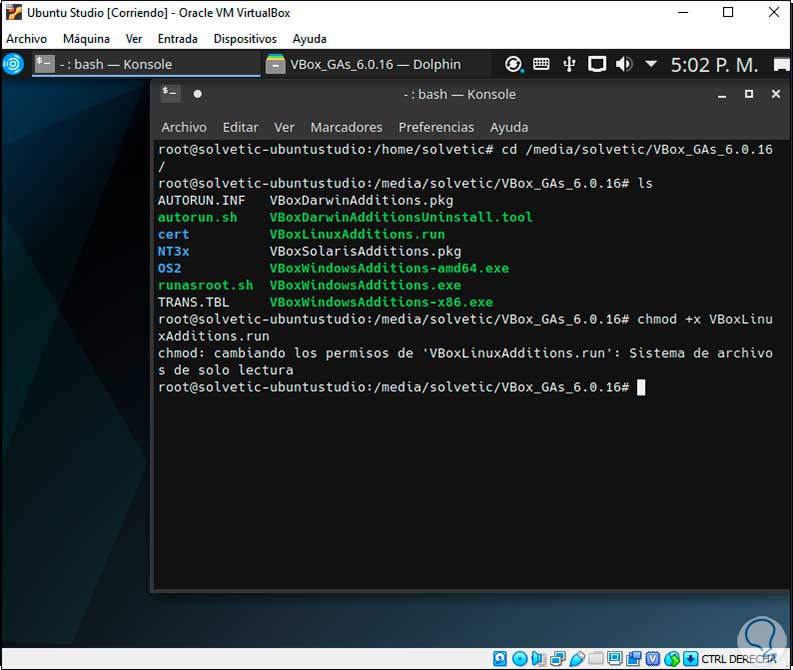Viewport: 793px width, 670px height.
Task: Minimize the Konsole window
Action: [722, 95]
